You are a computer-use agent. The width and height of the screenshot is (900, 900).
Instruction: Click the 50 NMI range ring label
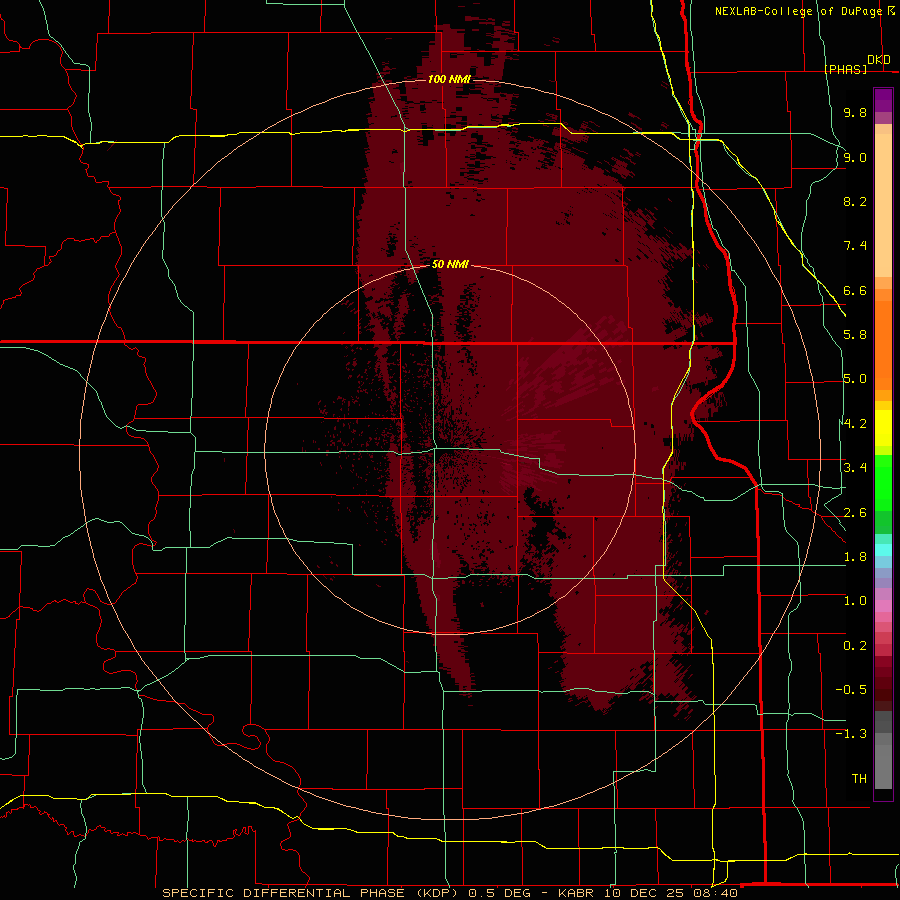pos(450,265)
